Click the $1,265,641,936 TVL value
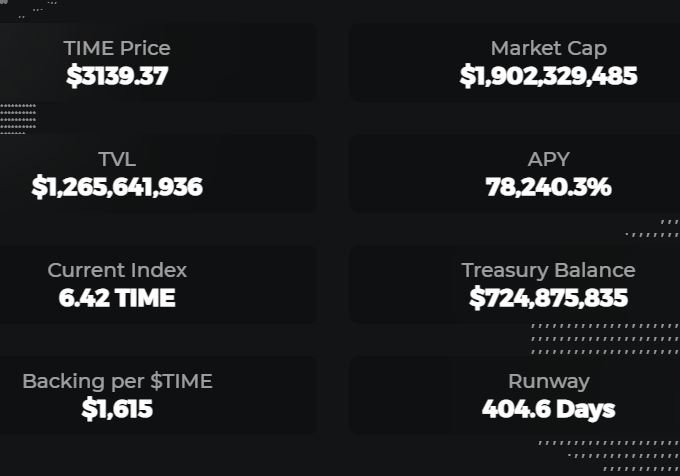 point(117,187)
